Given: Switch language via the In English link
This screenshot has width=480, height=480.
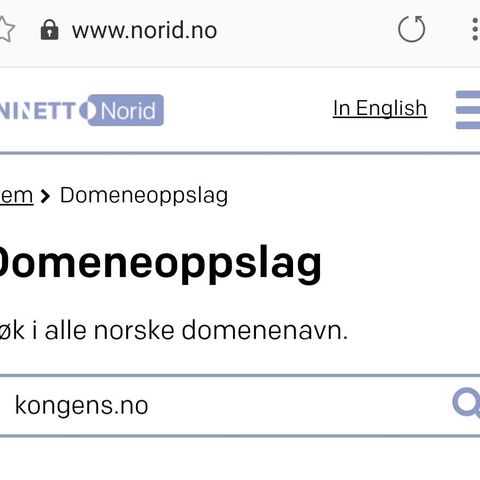Looking at the screenshot, I should 380,108.
